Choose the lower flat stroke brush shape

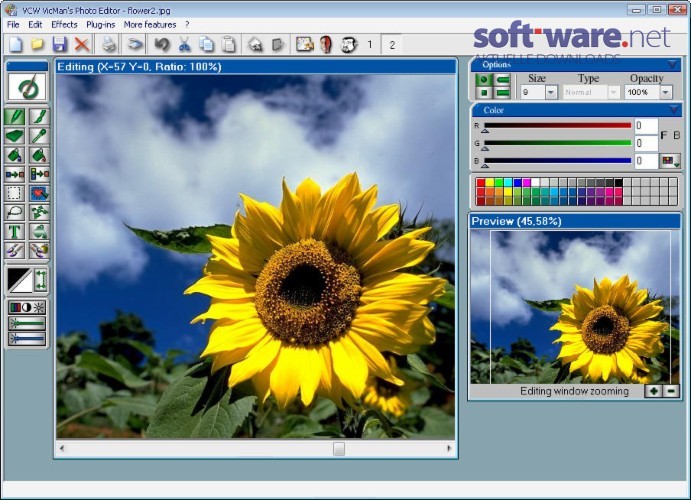coord(503,93)
